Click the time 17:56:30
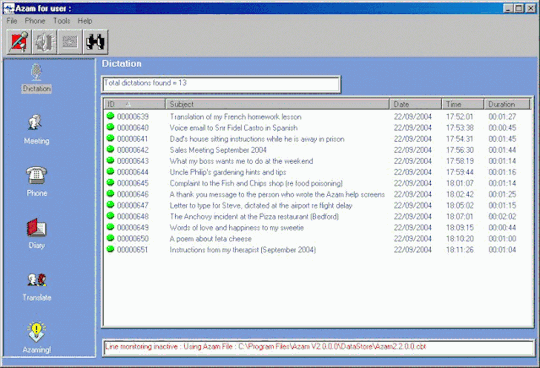Screen dimensions: 540x368 [460, 150]
